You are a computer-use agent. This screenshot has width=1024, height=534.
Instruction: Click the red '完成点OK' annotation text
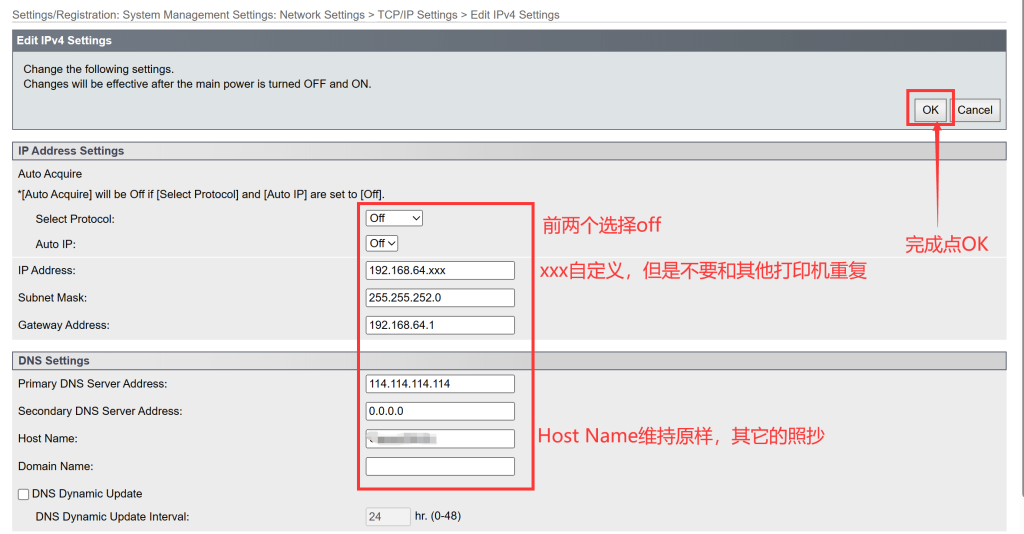point(946,244)
